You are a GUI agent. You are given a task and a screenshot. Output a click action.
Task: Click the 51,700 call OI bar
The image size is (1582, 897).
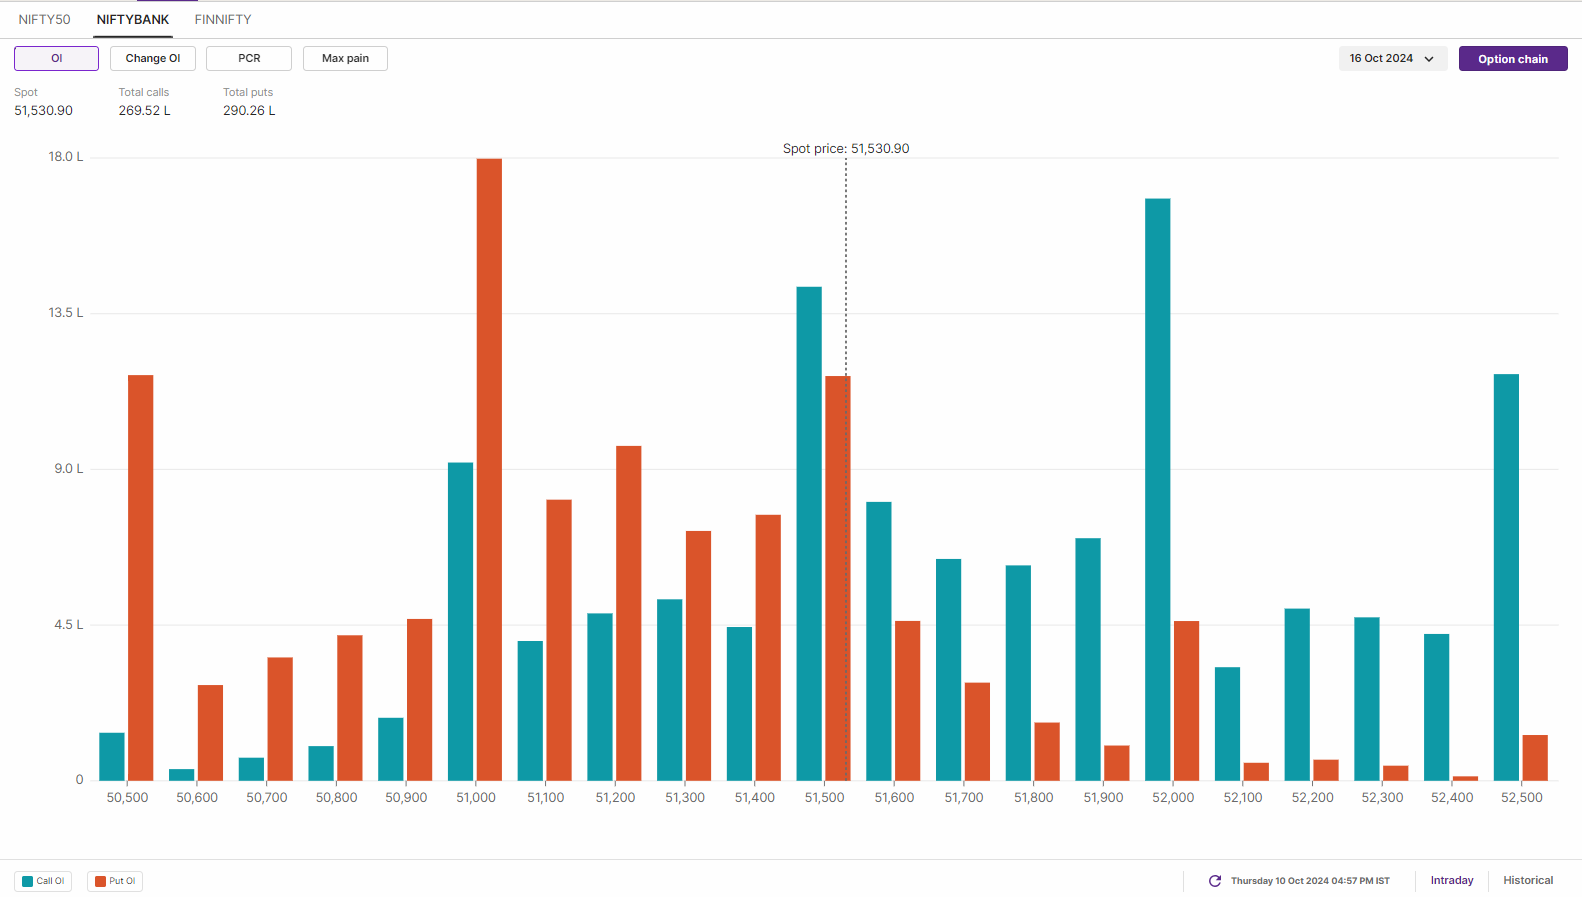(948, 670)
